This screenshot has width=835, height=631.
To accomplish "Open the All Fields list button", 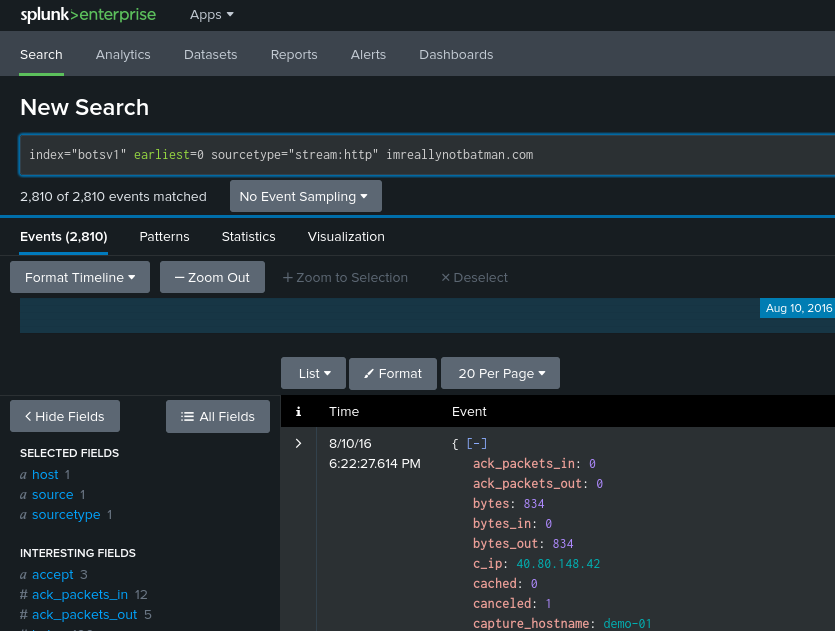I will (218, 416).
